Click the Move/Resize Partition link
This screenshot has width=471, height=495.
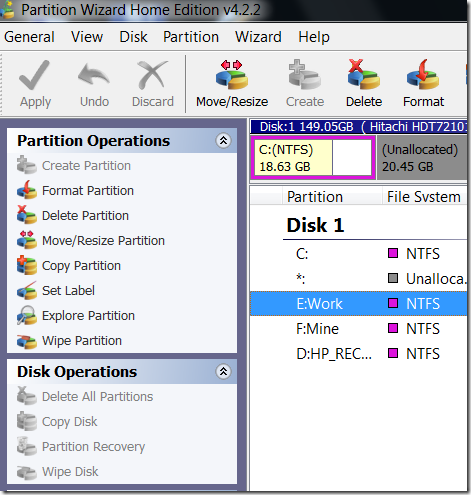point(103,241)
